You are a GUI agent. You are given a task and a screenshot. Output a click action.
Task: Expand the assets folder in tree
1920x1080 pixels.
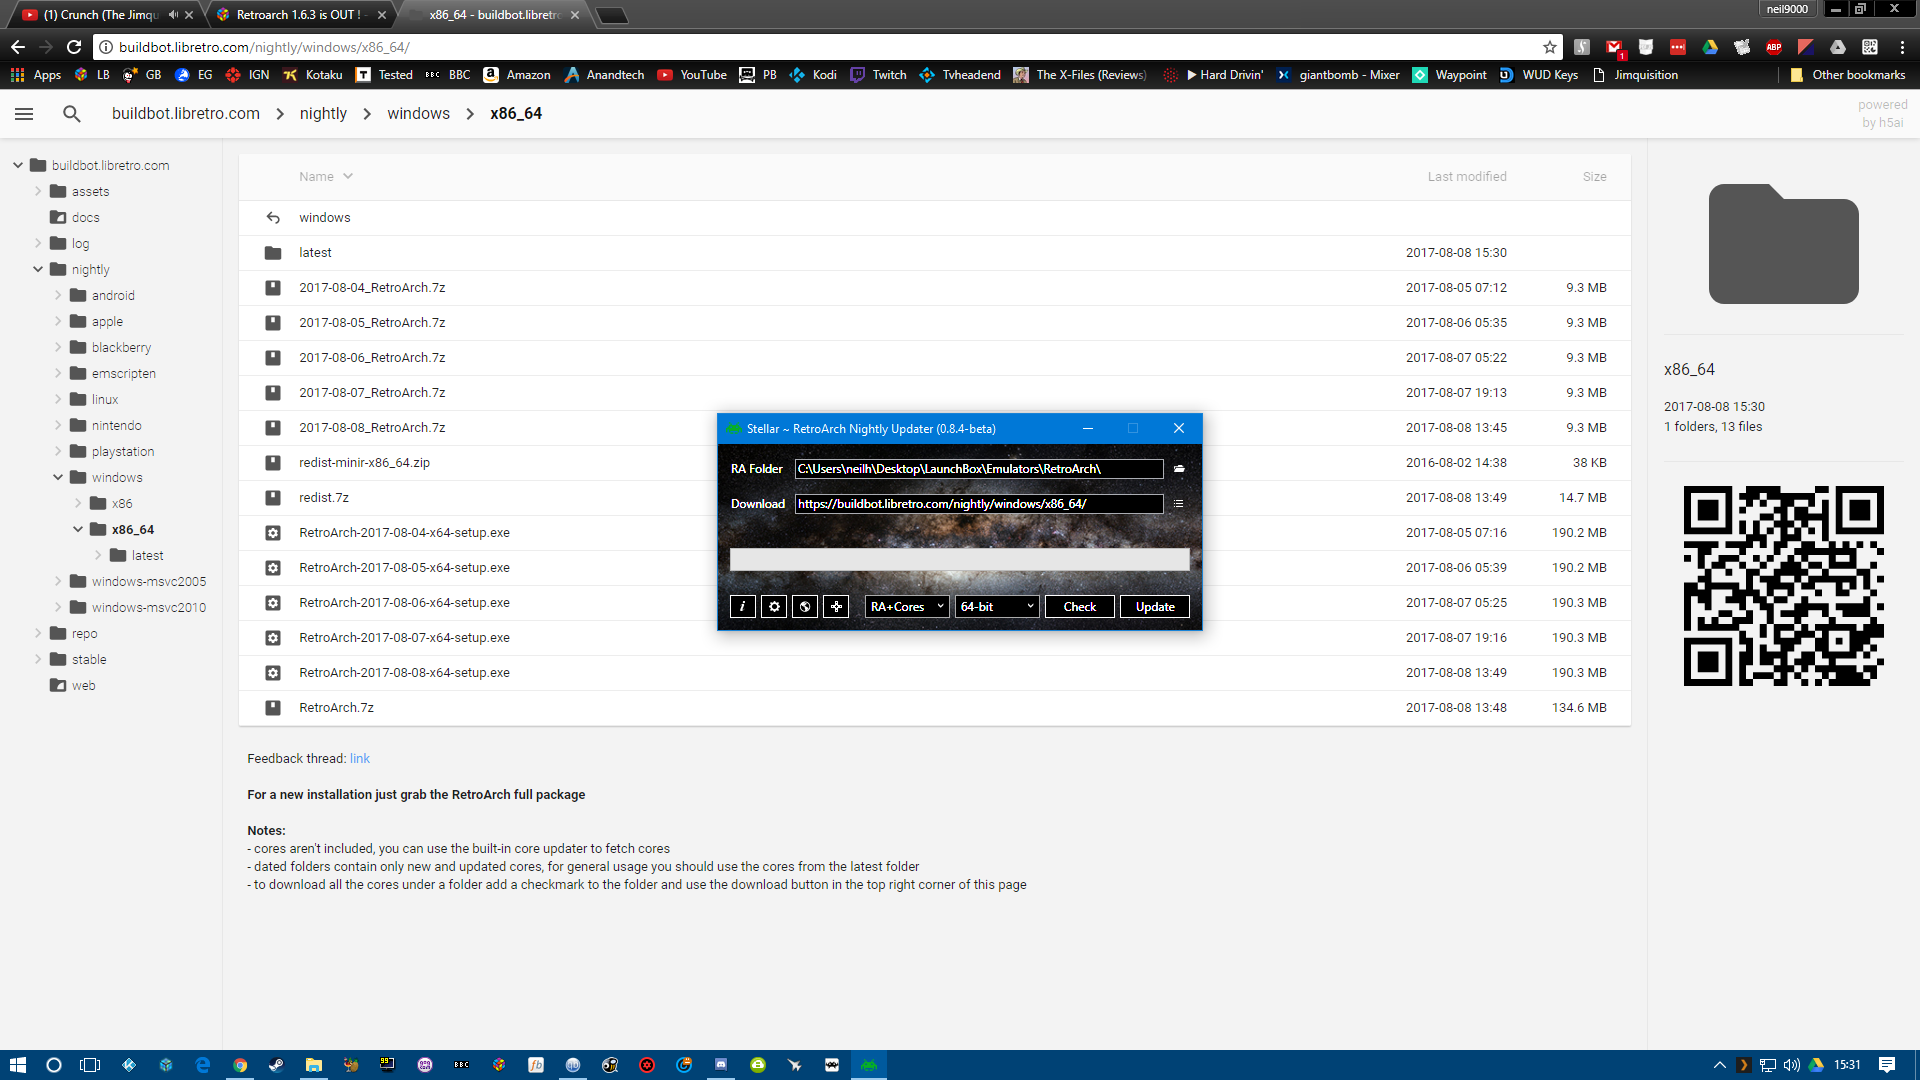38,191
